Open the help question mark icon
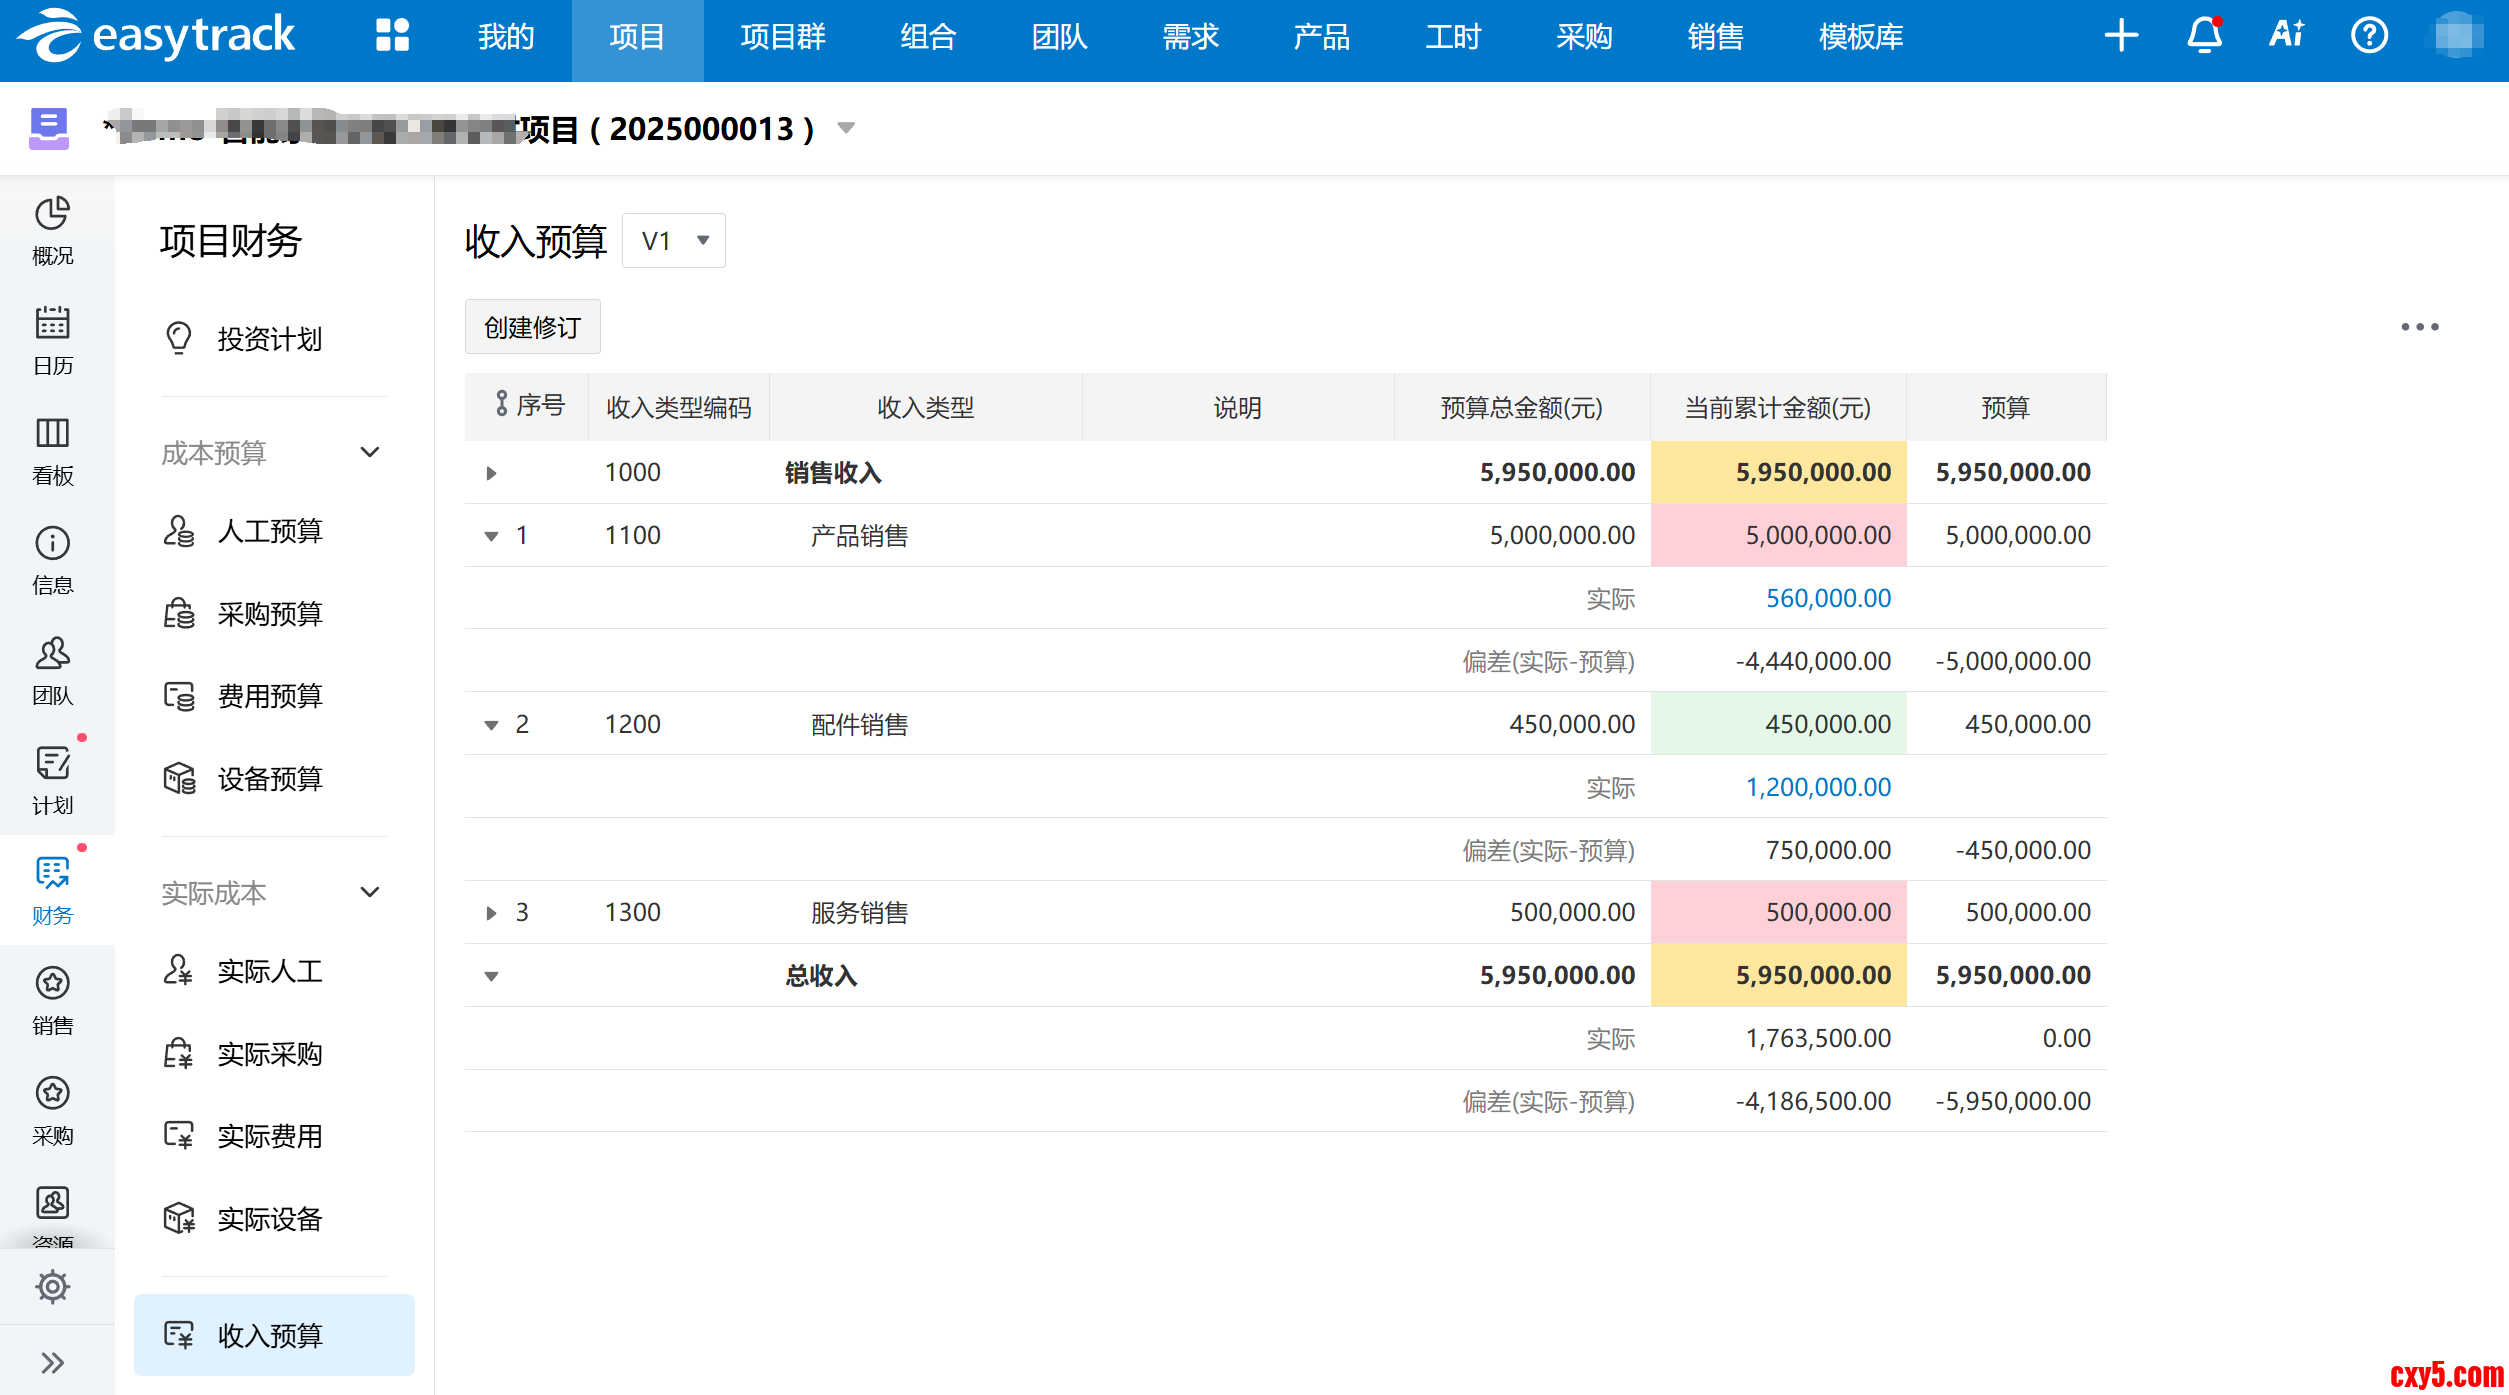The image size is (2509, 1395). point(2368,36)
